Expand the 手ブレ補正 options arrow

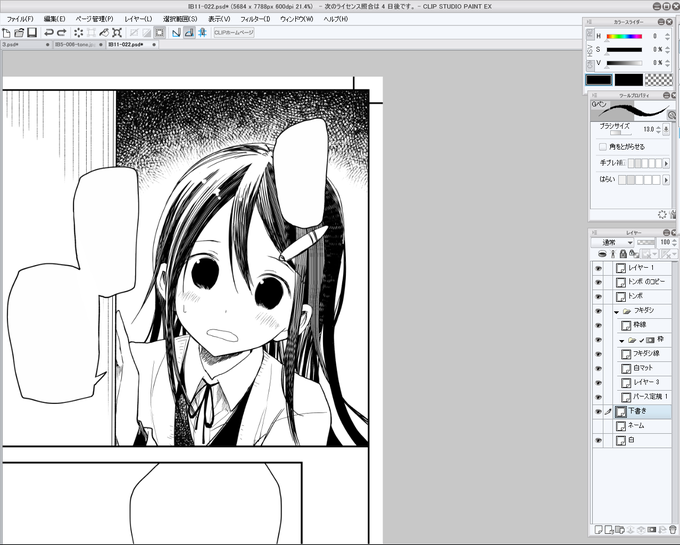click(666, 163)
